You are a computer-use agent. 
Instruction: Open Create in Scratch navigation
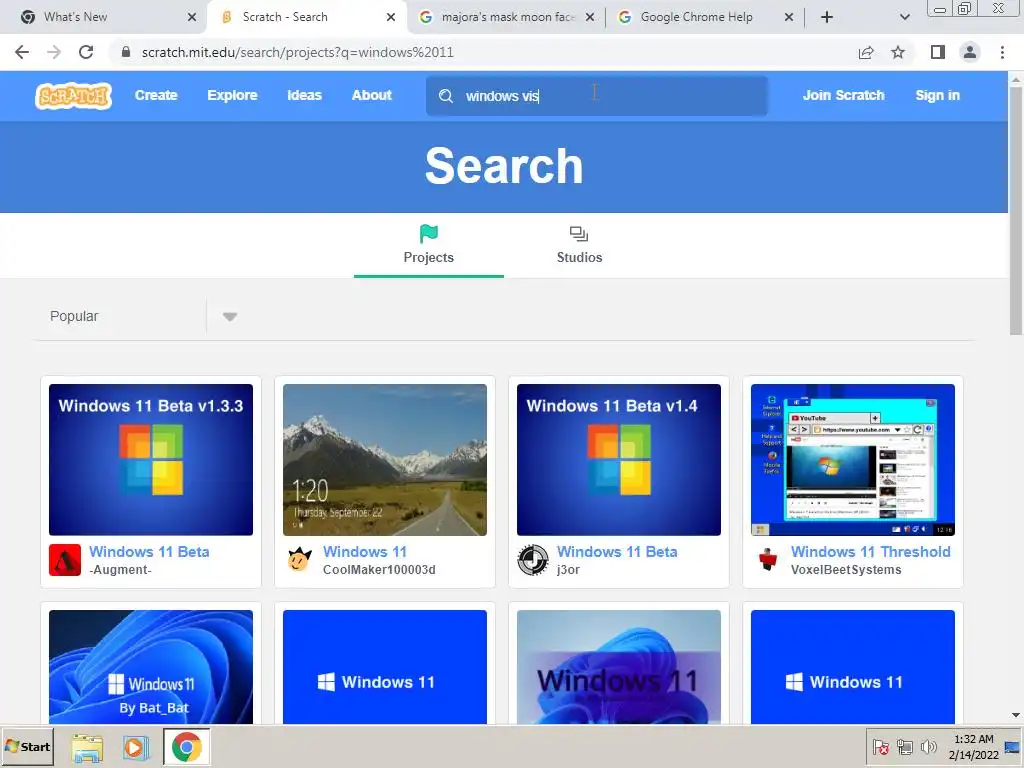(x=156, y=95)
